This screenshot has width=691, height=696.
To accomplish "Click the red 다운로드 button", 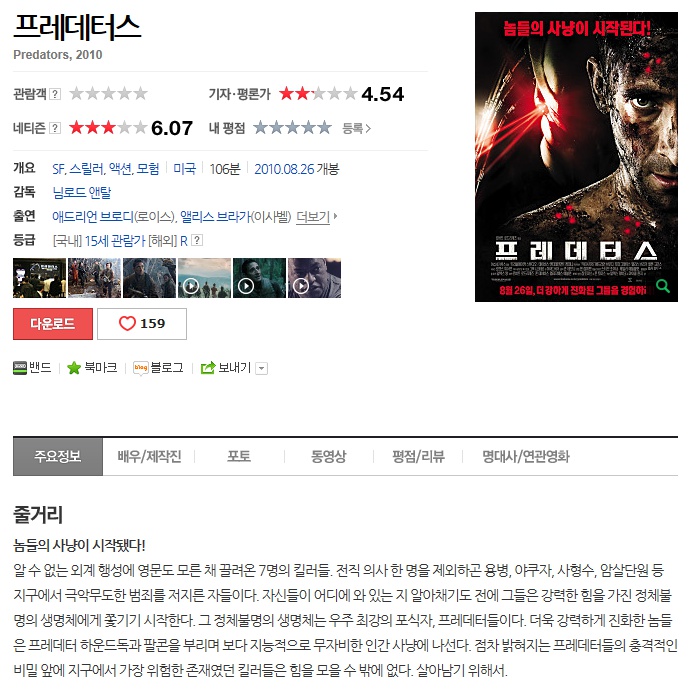I will point(53,324).
